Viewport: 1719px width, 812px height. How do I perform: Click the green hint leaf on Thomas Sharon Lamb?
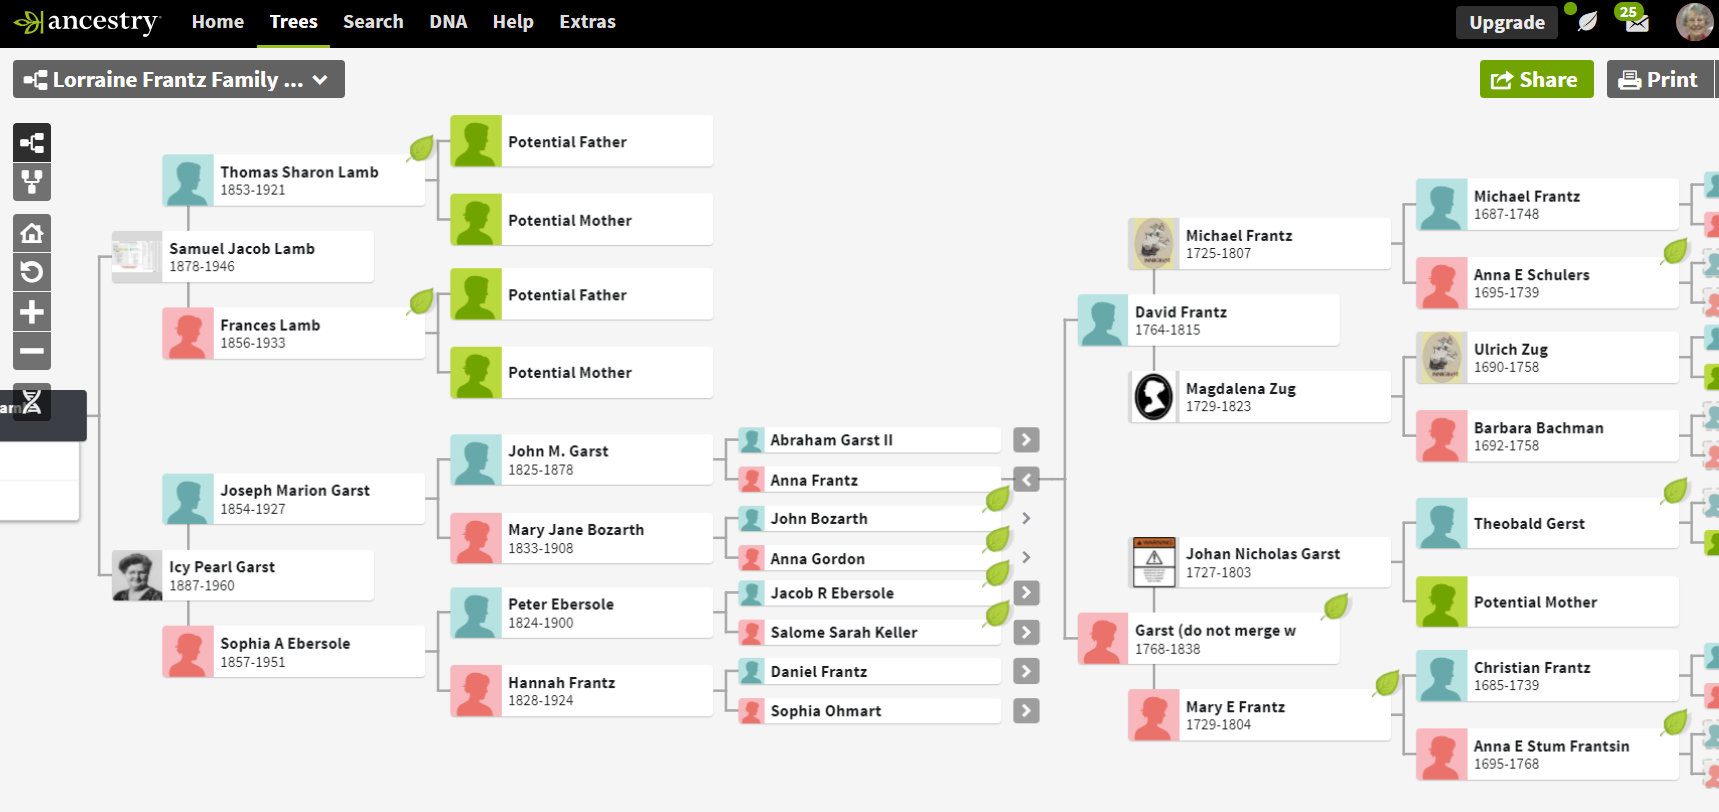click(x=421, y=149)
